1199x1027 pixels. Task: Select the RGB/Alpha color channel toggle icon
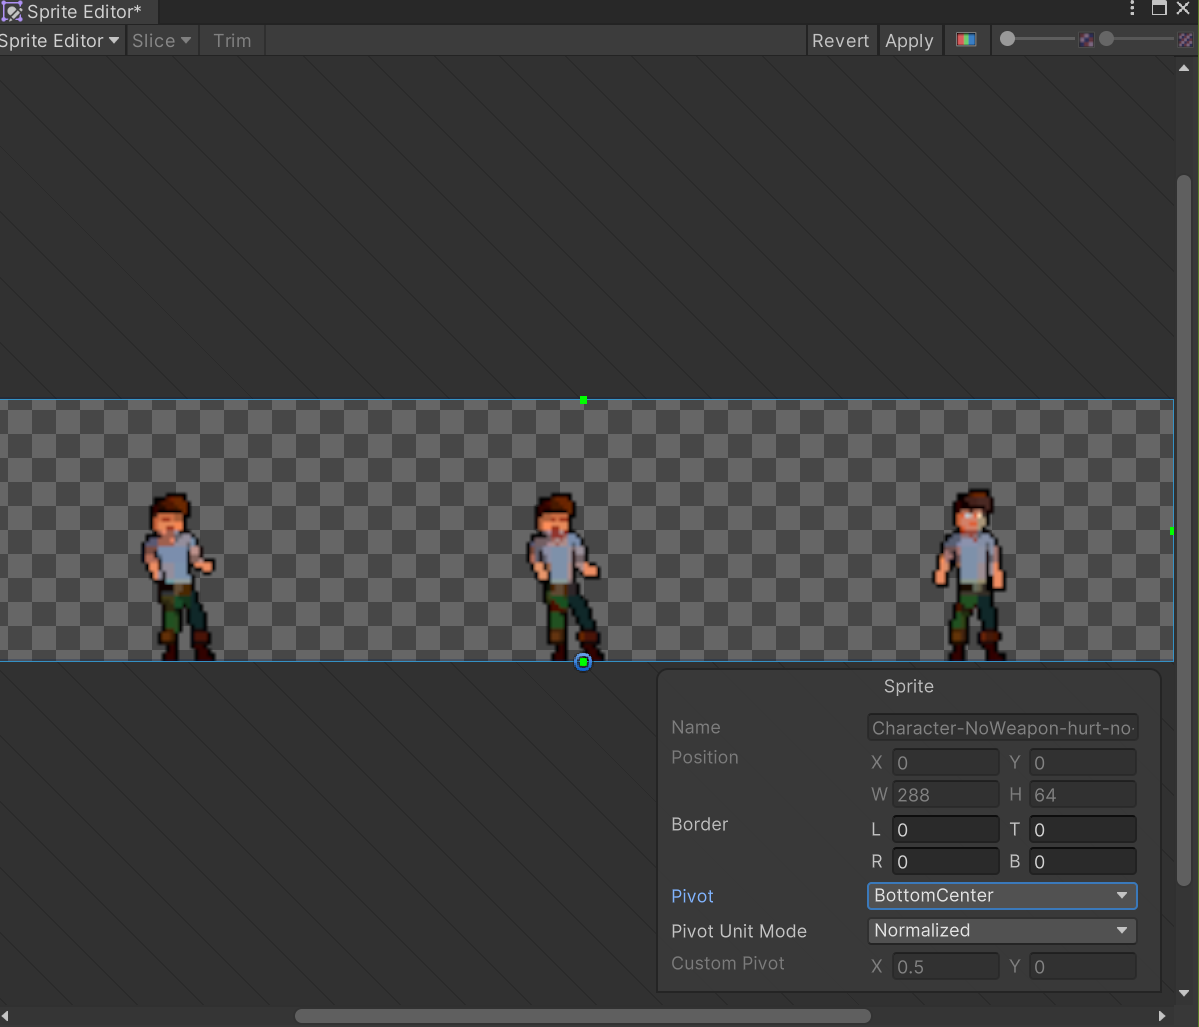pyautogui.click(x=966, y=40)
